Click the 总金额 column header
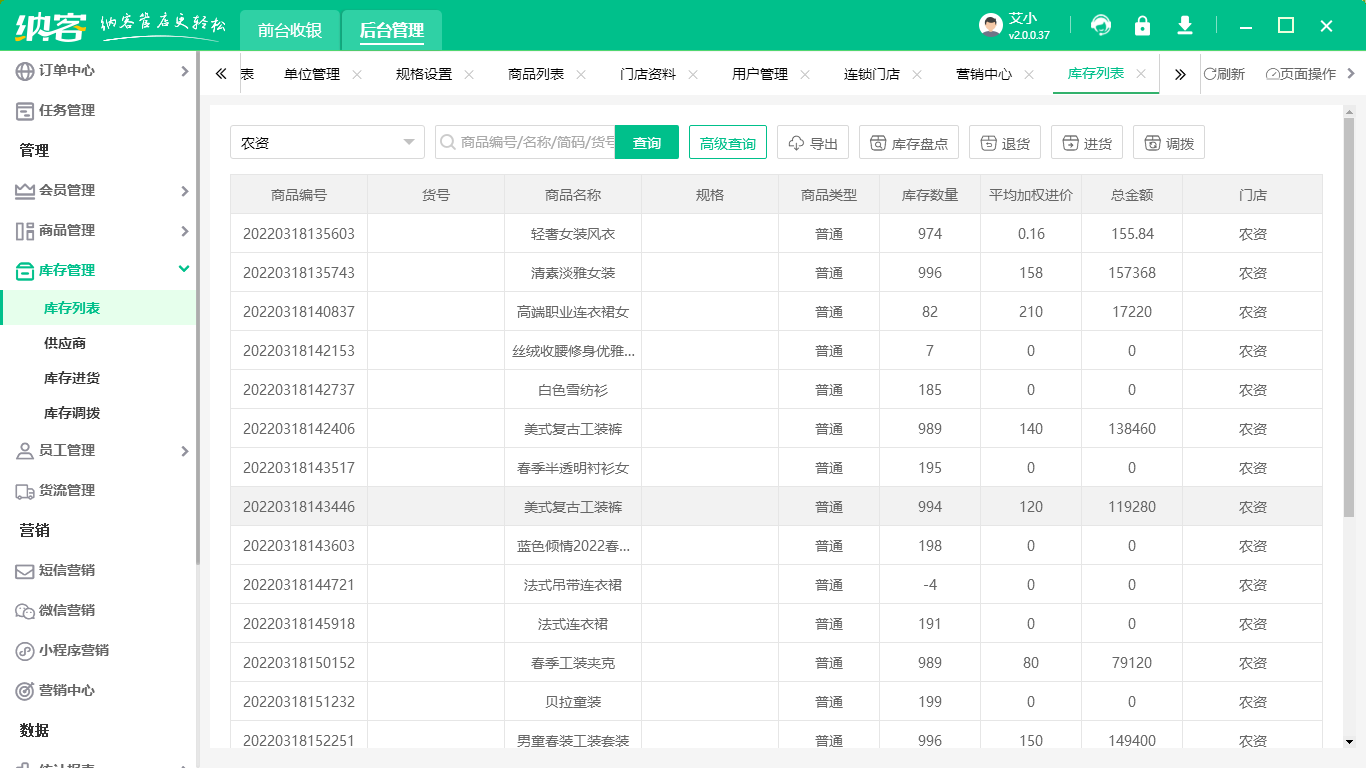The image size is (1366, 768). (1132, 194)
